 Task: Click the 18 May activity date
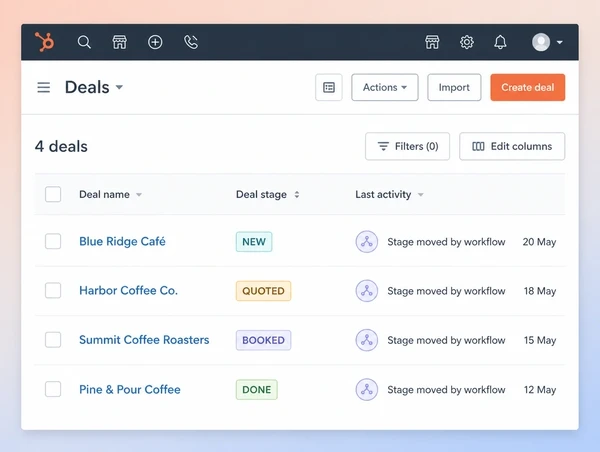click(x=540, y=291)
